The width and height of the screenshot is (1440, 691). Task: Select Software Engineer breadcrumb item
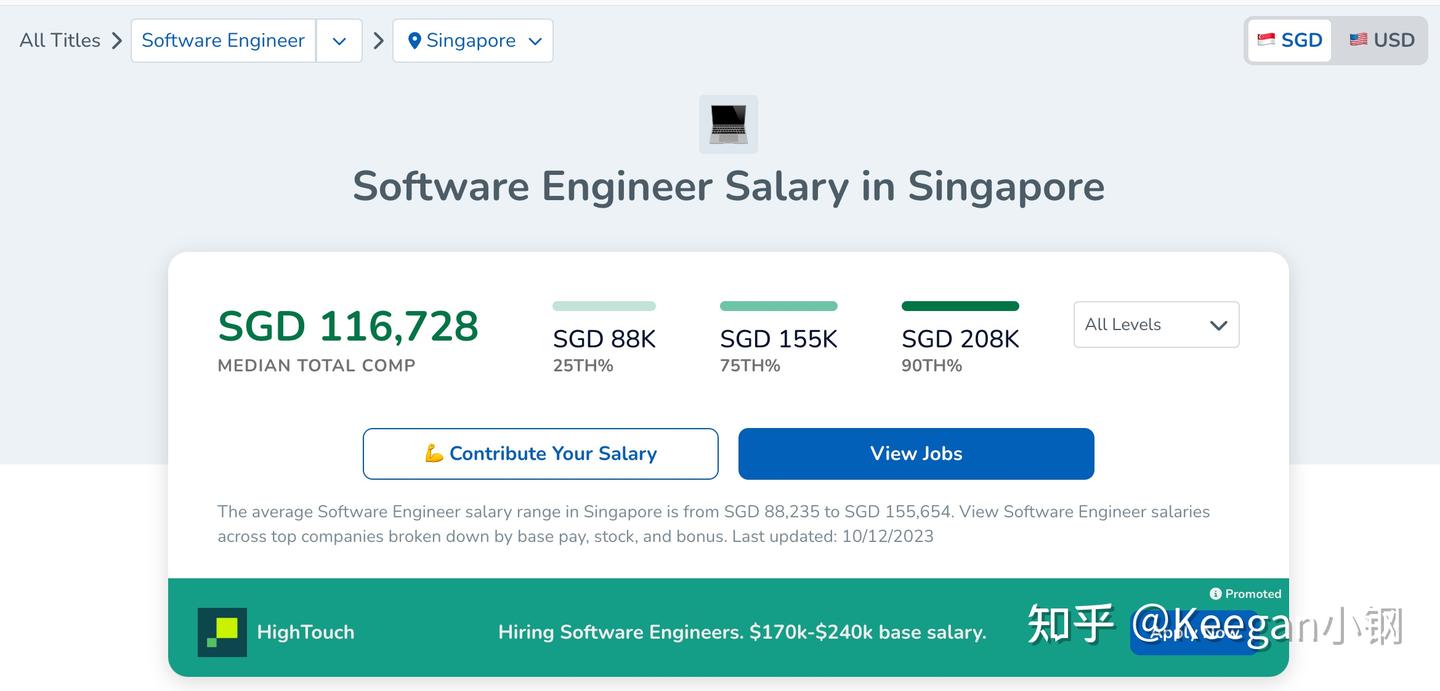pyautogui.click(x=223, y=41)
